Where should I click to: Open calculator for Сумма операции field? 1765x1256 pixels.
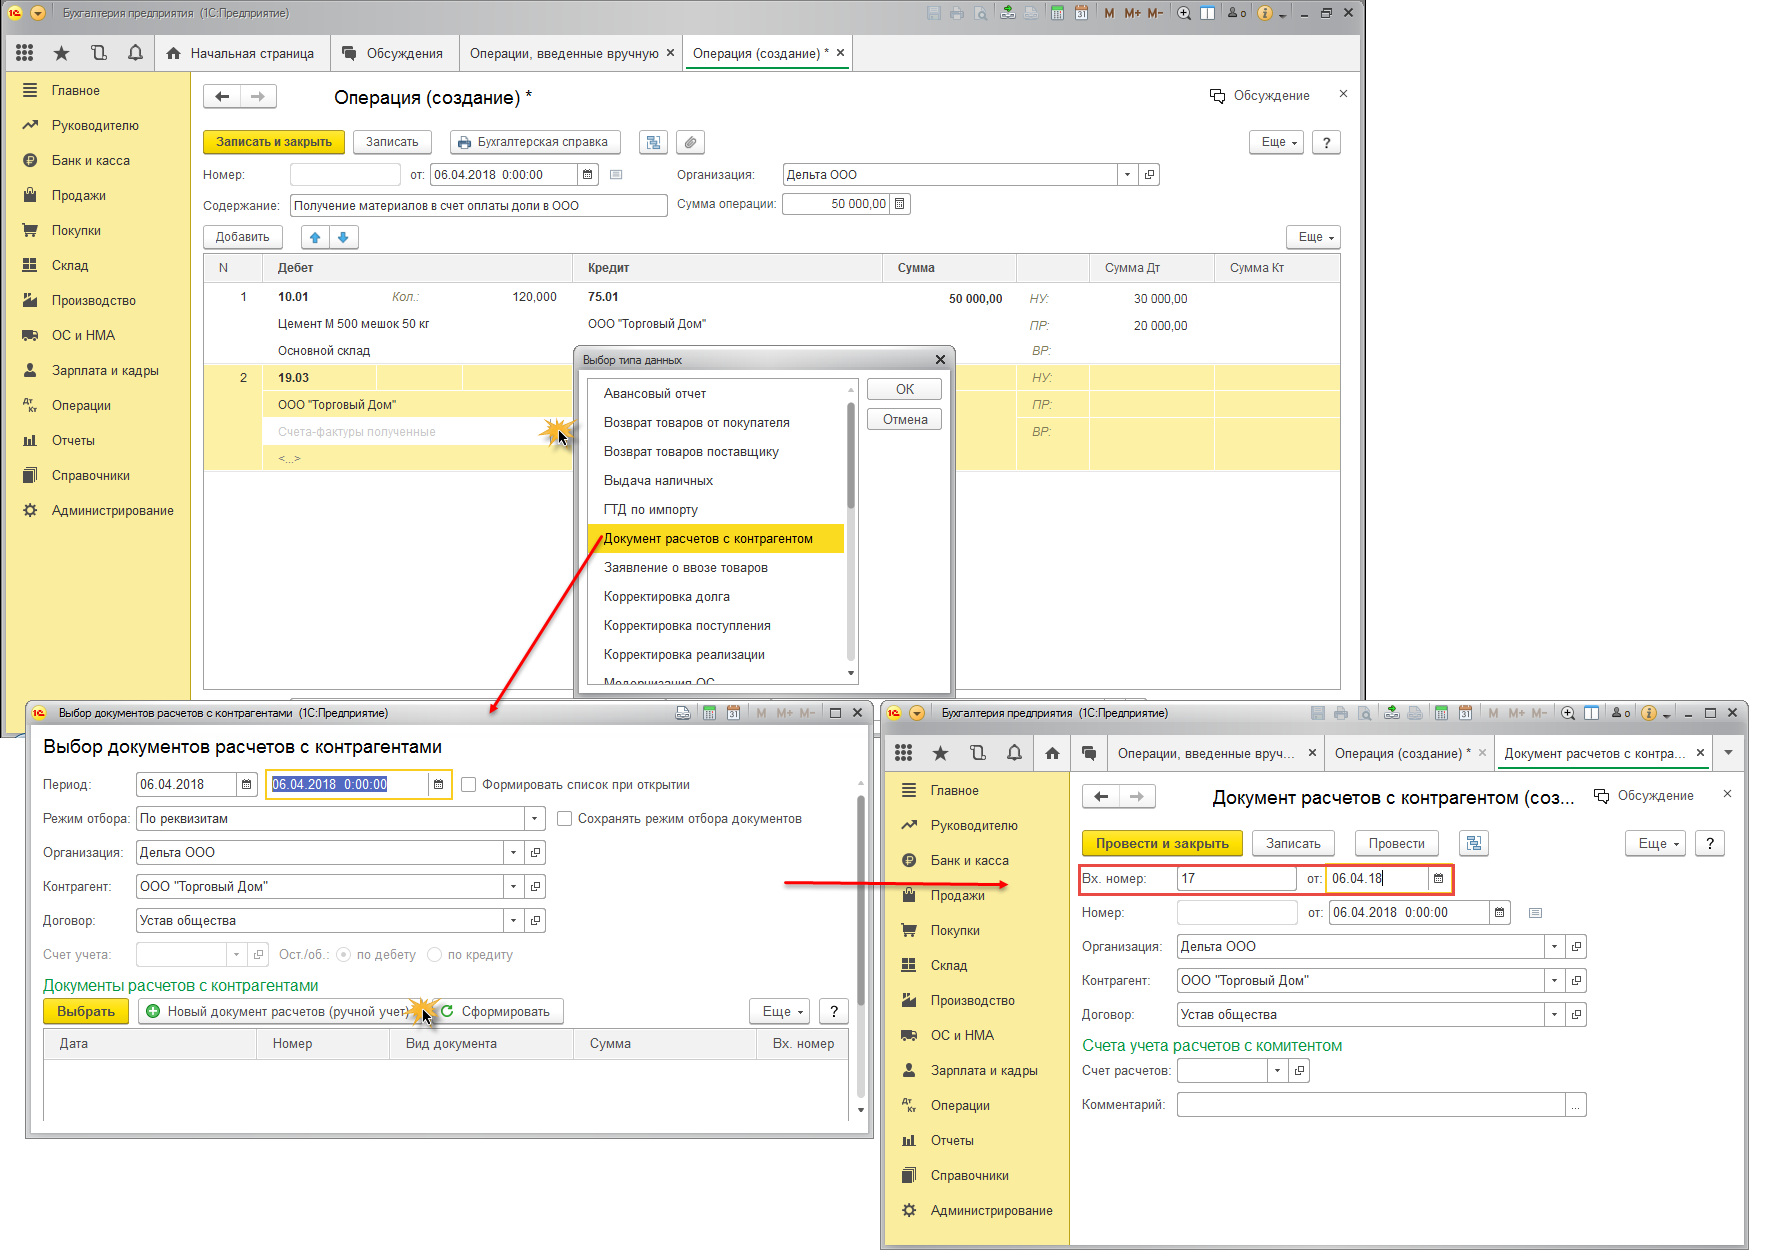coord(899,204)
